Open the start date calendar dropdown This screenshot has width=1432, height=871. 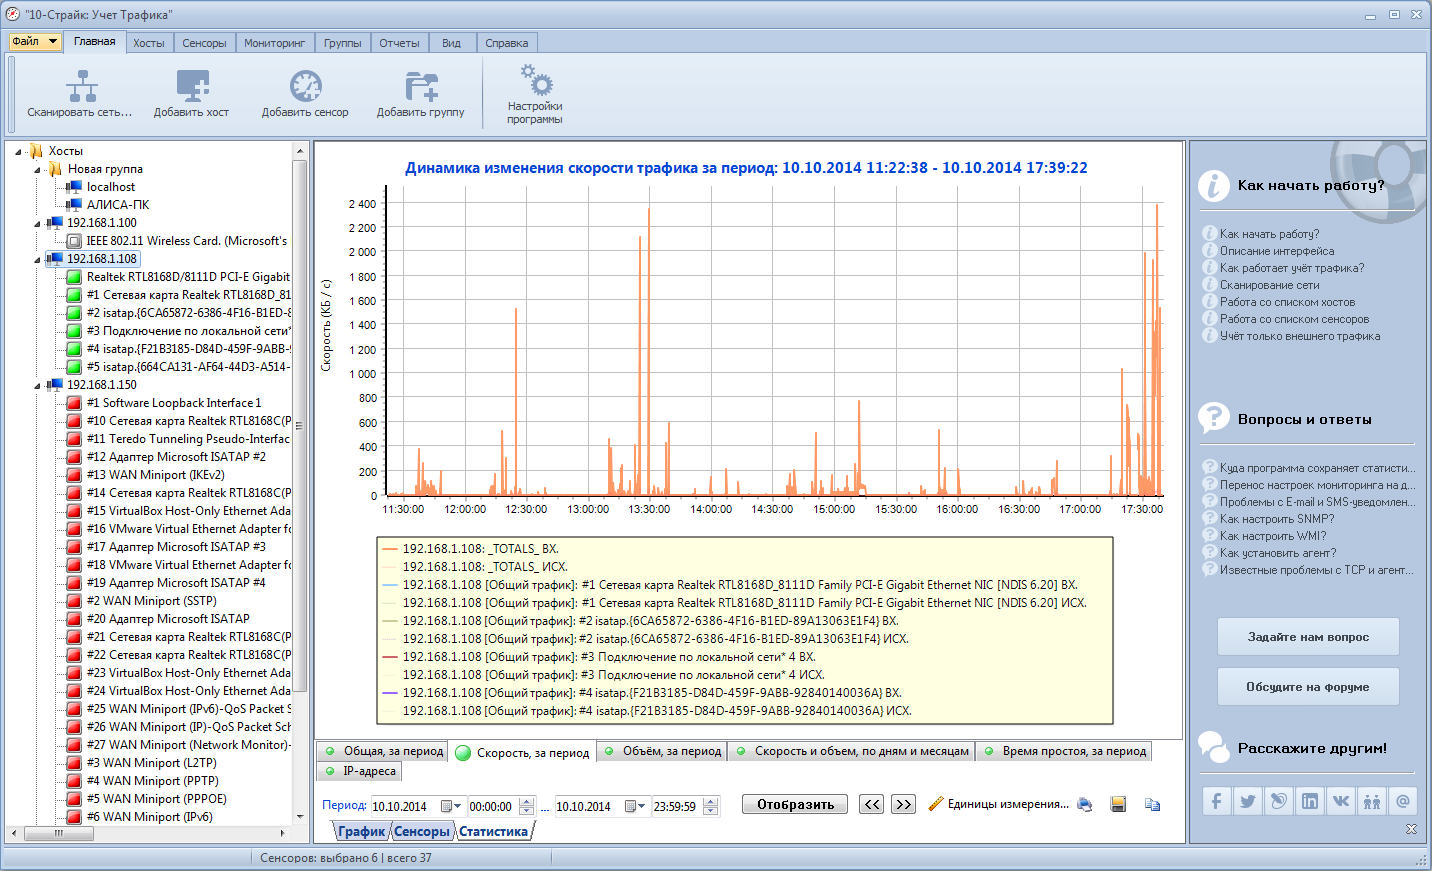[x=458, y=806]
